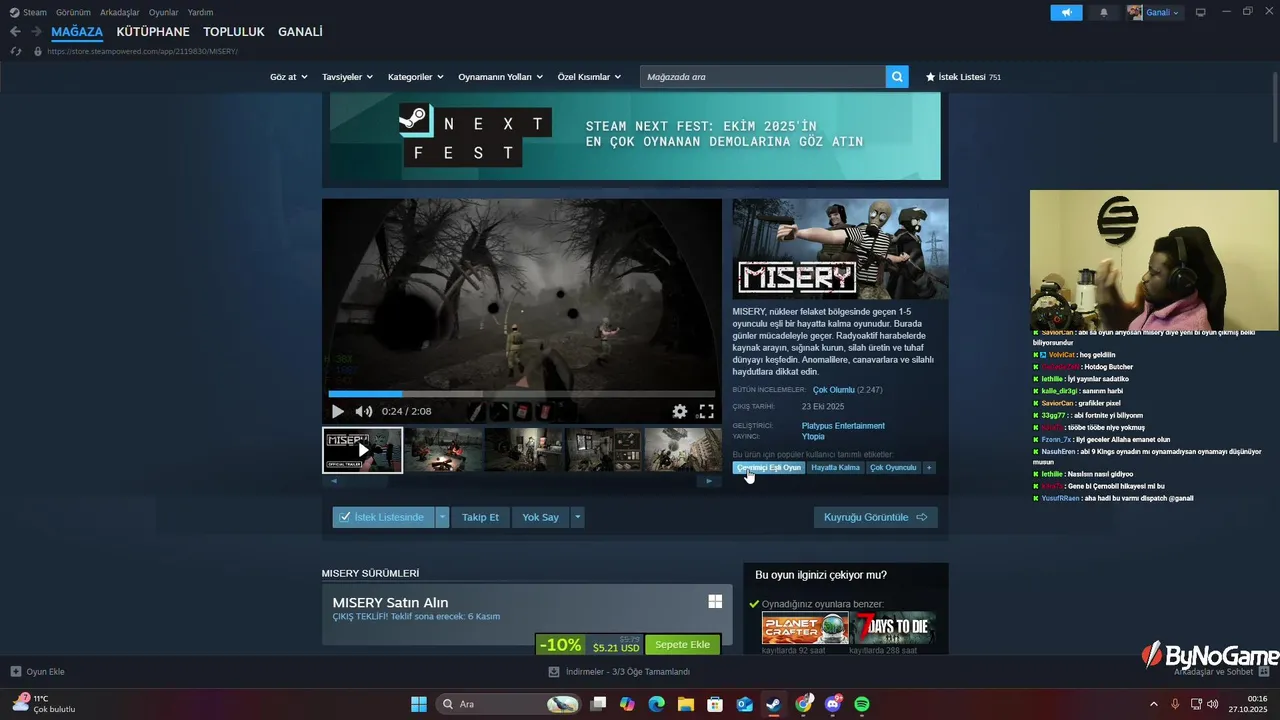Expand the Yok Say dropdown arrow
Image resolution: width=1280 pixels, height=720 pixels.
click(x=577, y=517)
